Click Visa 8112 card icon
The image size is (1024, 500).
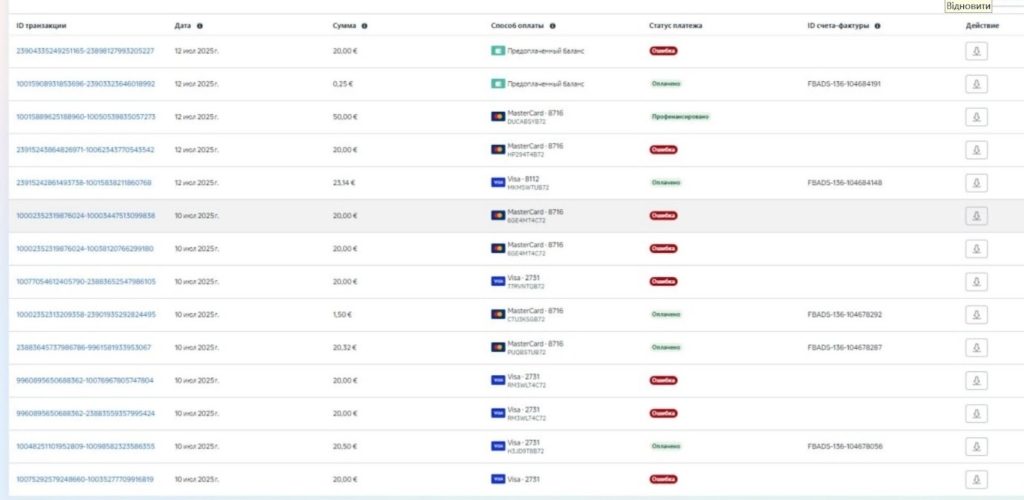[498, 183]
